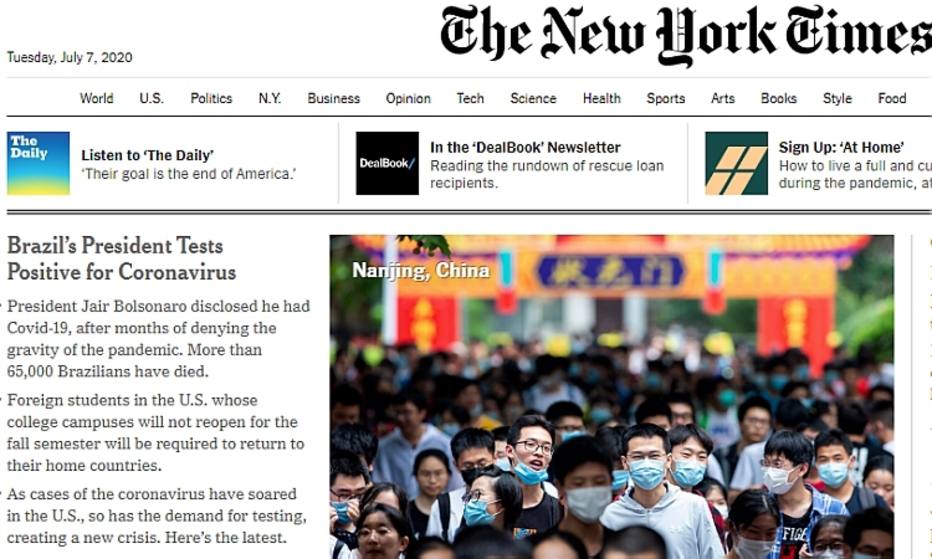Viewport: 932px width, 559px height.
Task: Click The New York Times logo
Action: 686,34
